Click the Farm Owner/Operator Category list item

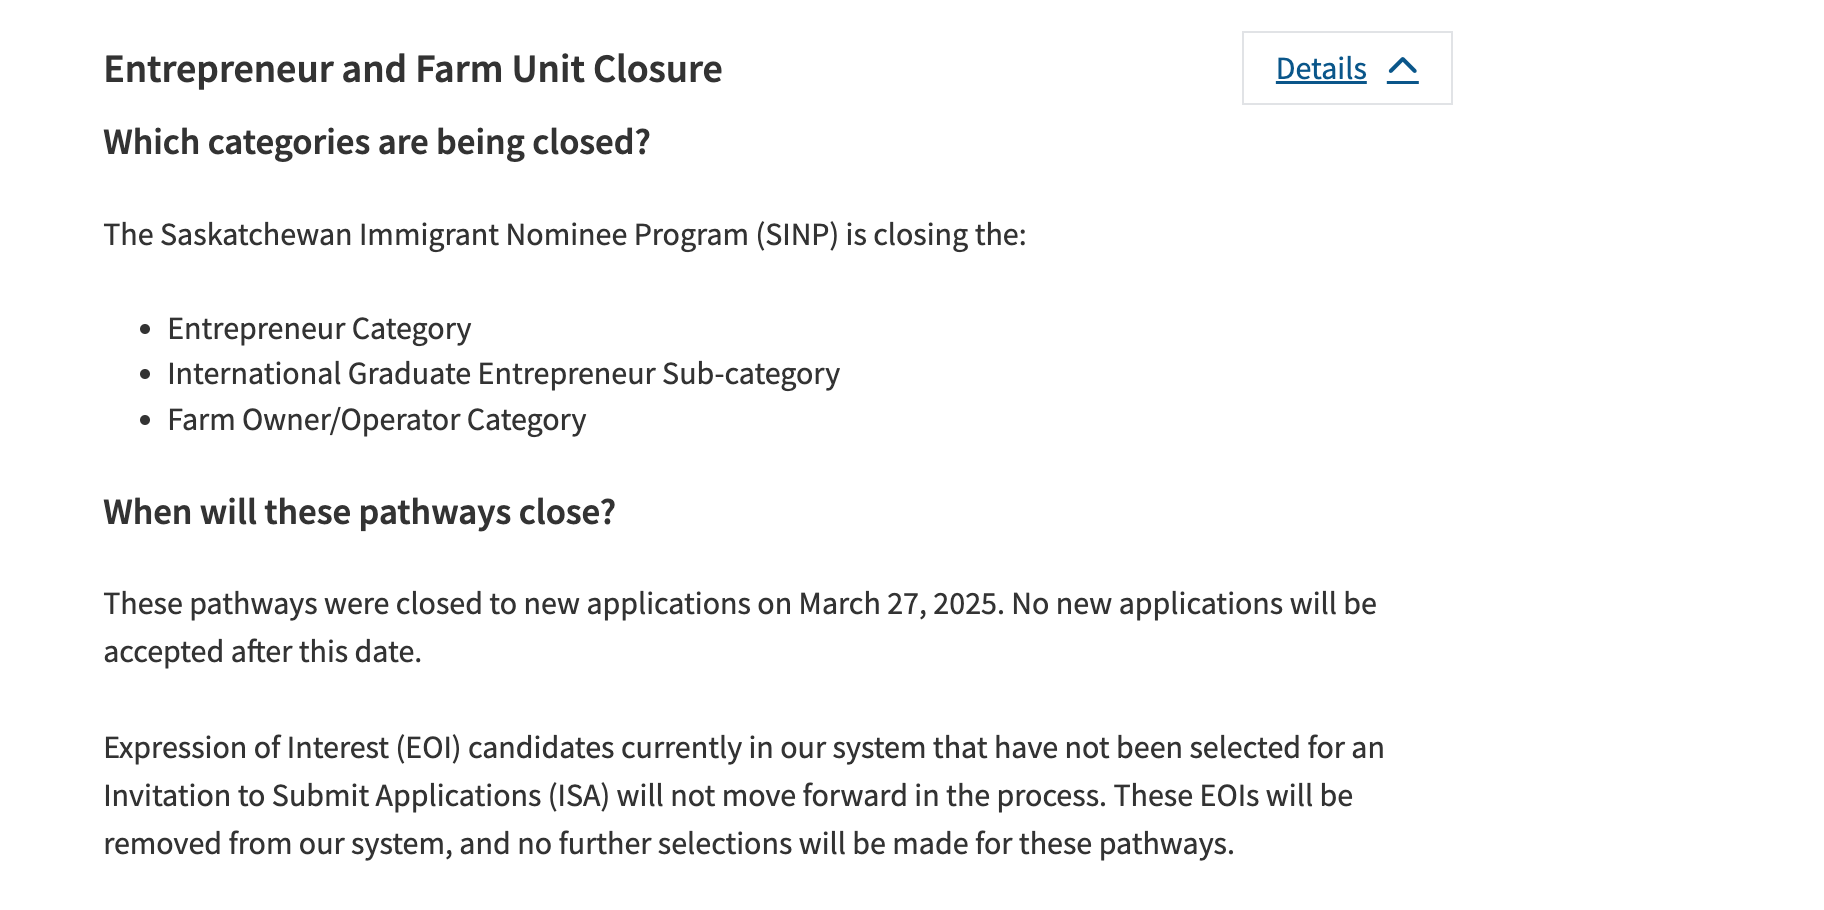(x=376, y=420)
